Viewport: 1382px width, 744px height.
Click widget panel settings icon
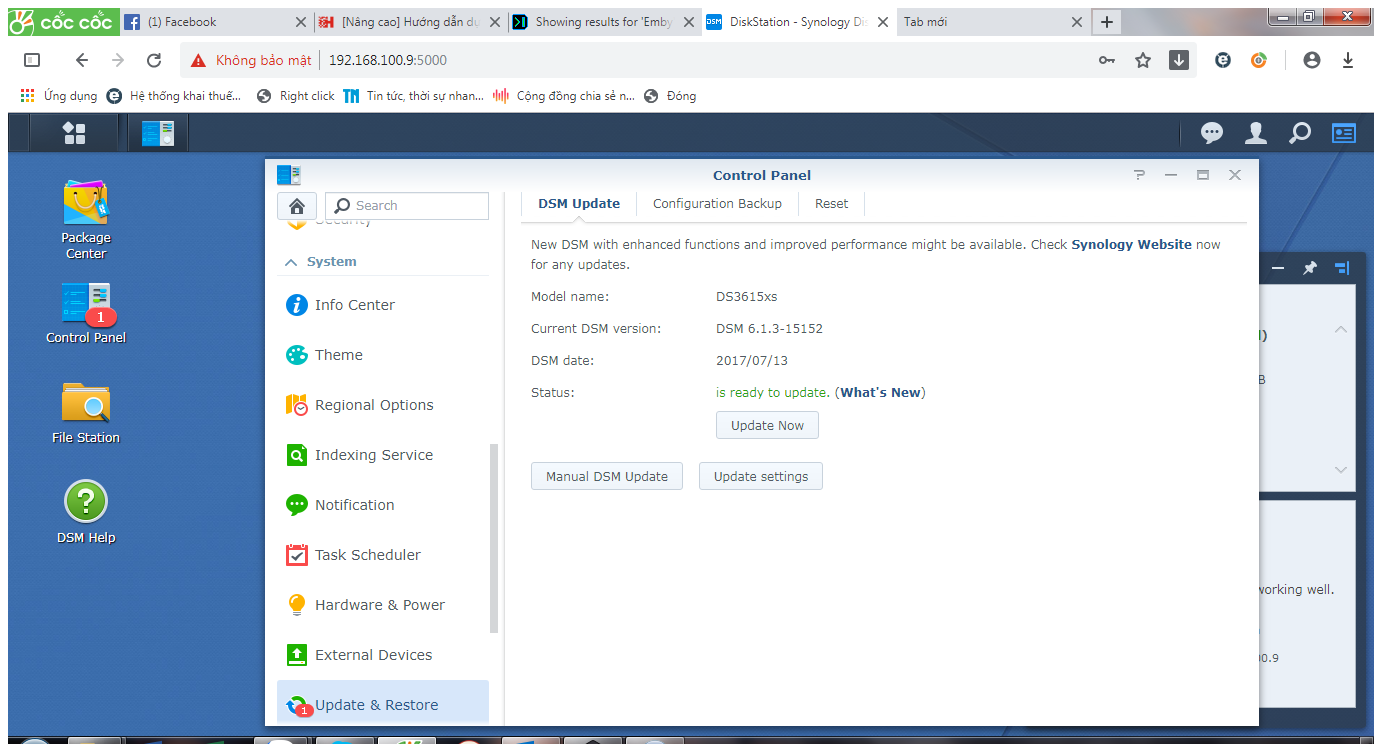(x=1342, y=268)
